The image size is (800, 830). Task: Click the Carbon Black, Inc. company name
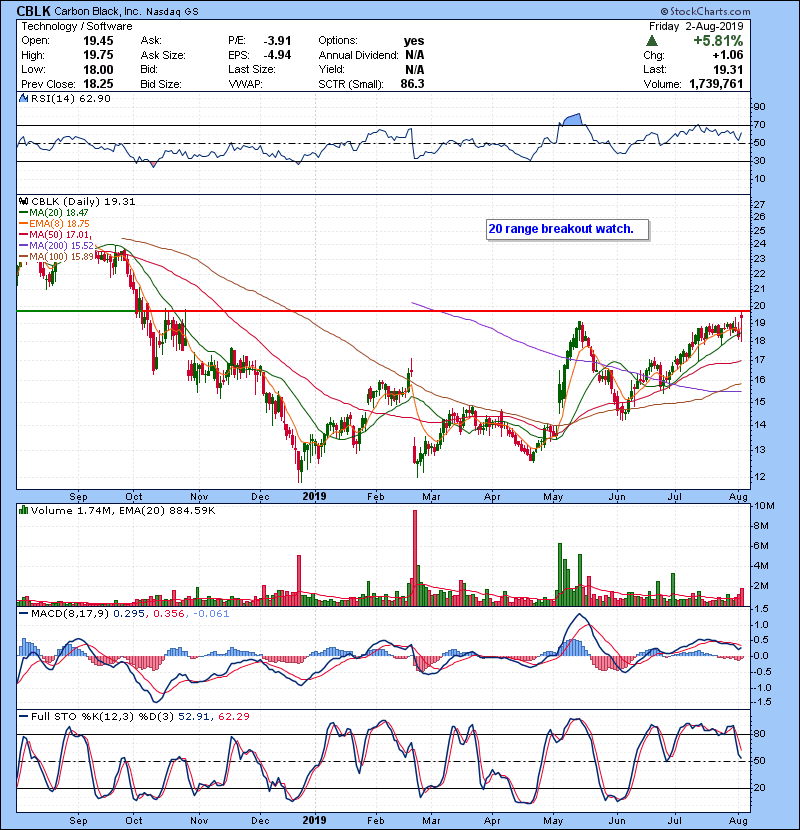click(x=97, y=11)
